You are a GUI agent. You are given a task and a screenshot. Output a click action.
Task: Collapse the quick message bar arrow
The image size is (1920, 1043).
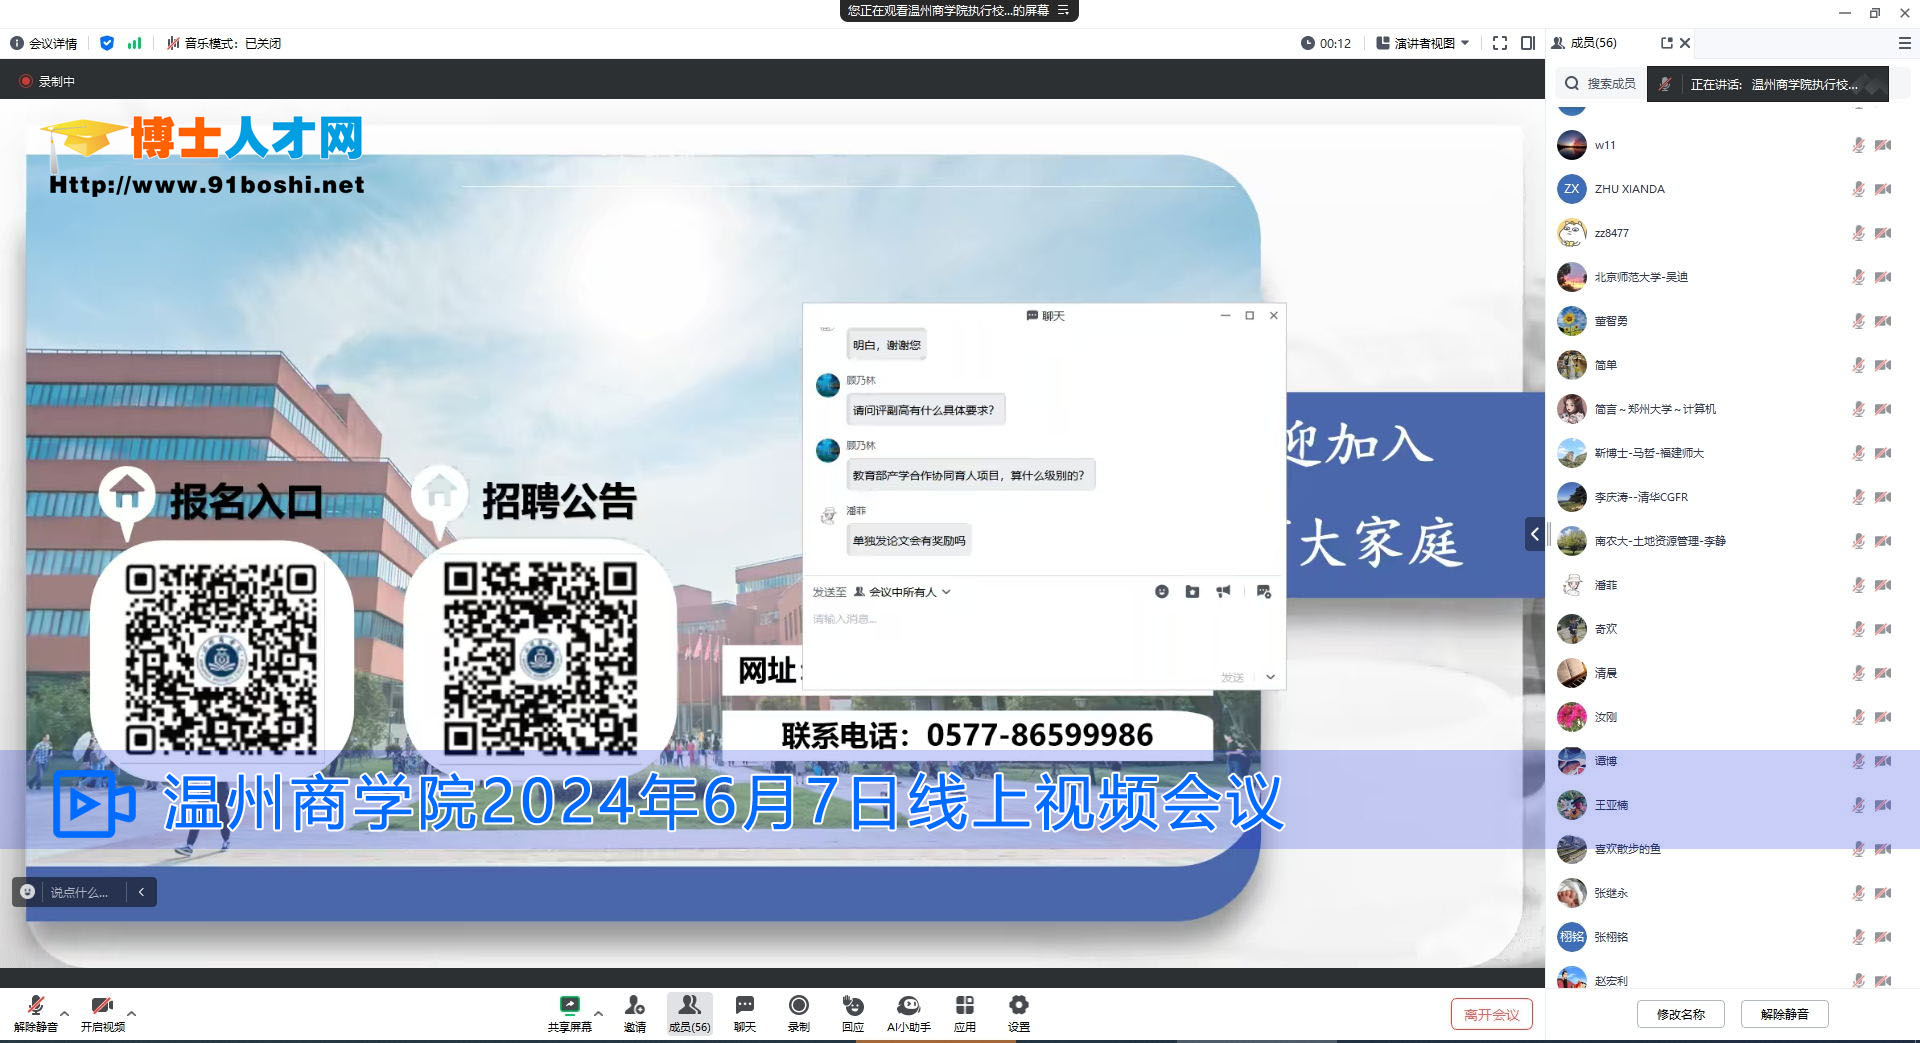pos(141,892)
